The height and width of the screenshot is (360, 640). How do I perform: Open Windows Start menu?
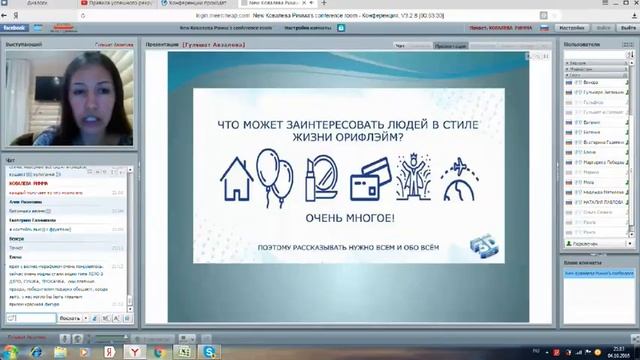pos(11,352)
